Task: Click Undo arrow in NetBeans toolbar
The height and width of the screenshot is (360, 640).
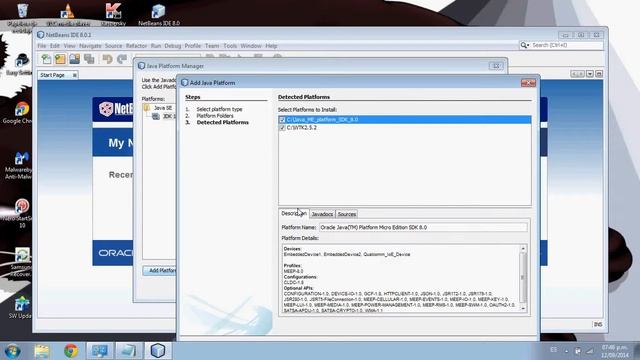Action: tap(107, 59)
